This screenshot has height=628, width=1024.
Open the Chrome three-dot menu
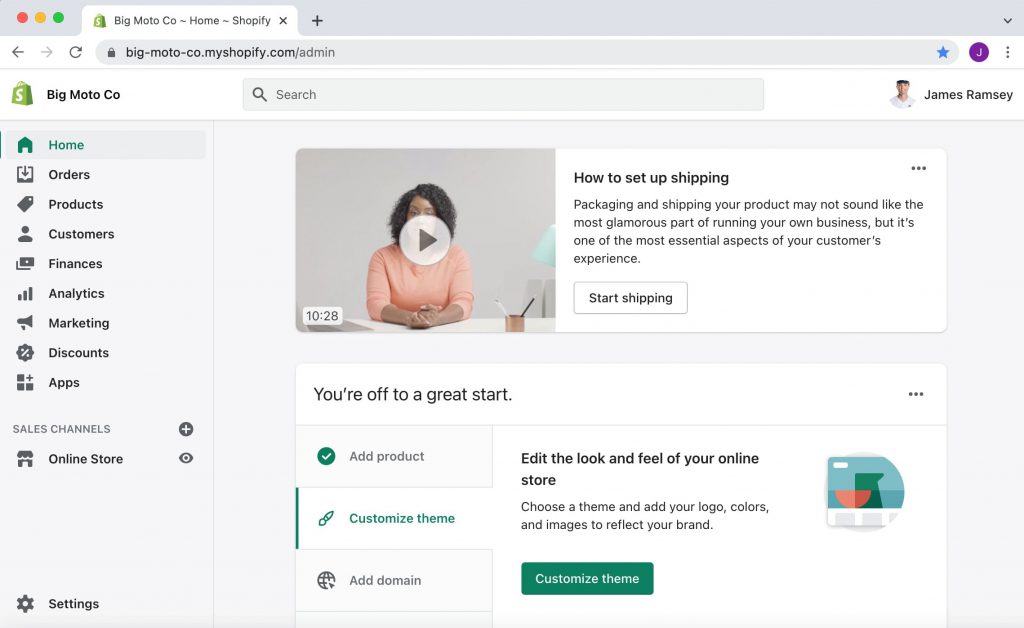pyautogui.click(x=1008, y=52)
